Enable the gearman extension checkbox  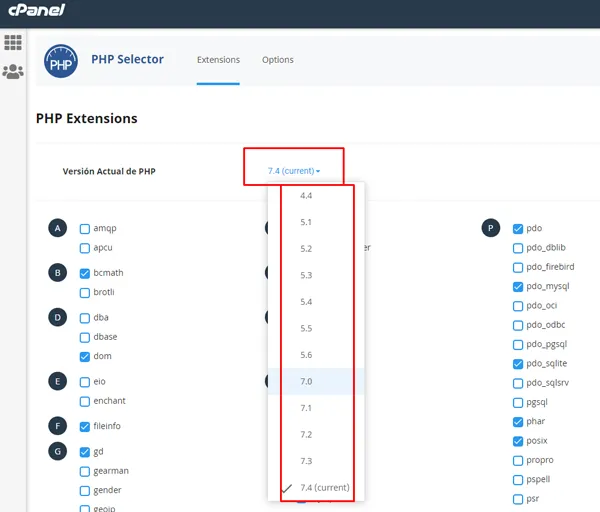[85, 471]
